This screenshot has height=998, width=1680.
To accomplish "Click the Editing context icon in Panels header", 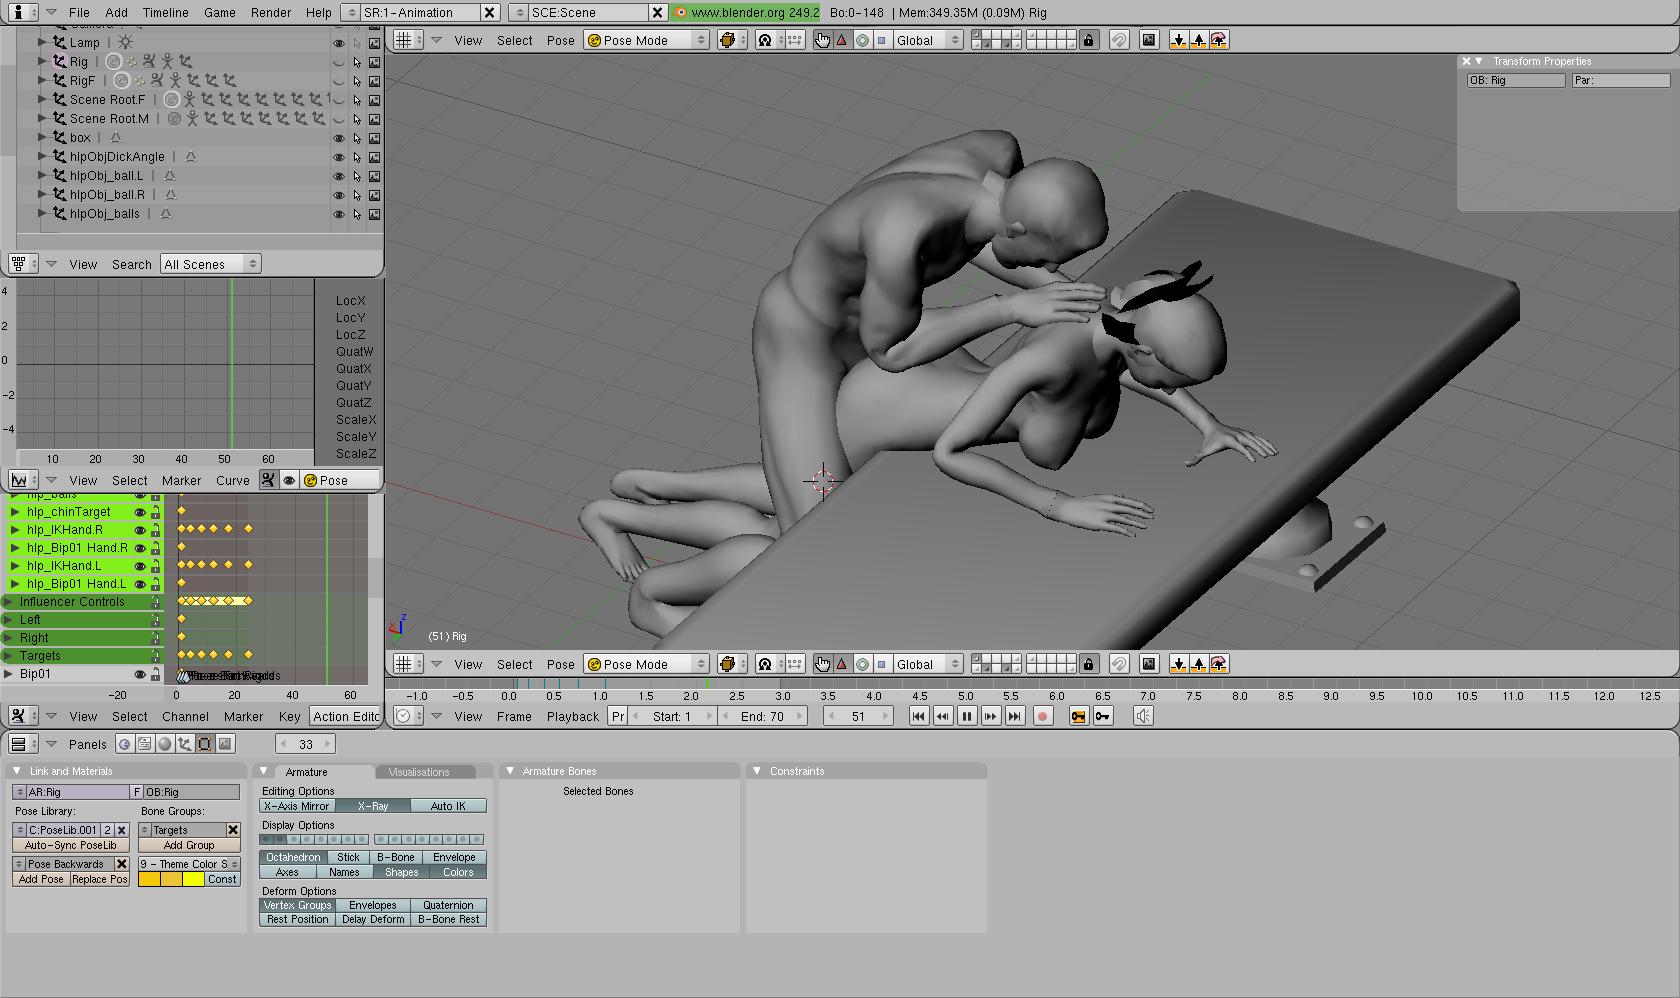I will coord(204,744).
